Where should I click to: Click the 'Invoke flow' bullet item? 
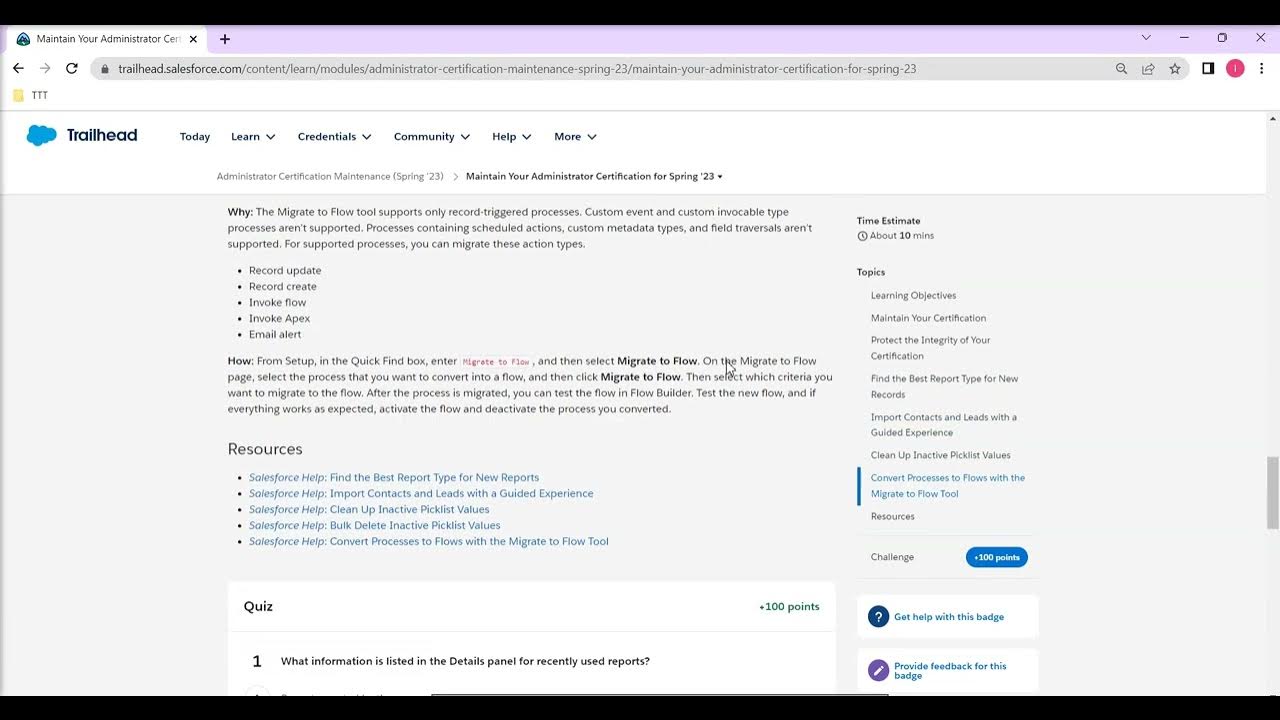tap(278, 303)
